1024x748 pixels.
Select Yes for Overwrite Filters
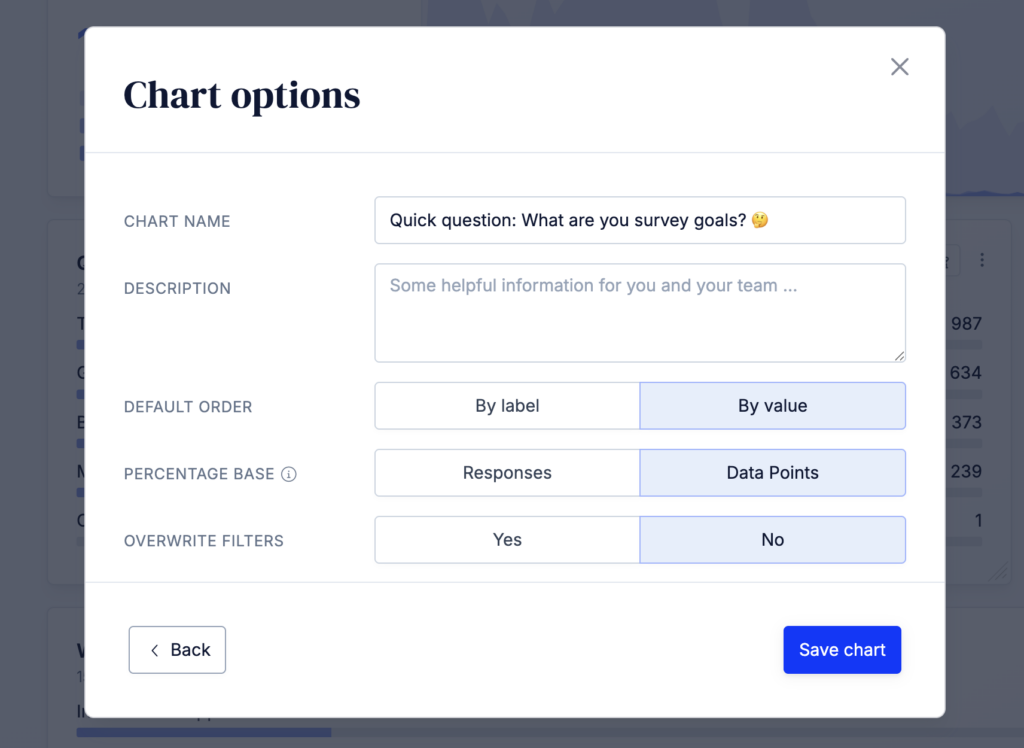(x=507, y=540)
